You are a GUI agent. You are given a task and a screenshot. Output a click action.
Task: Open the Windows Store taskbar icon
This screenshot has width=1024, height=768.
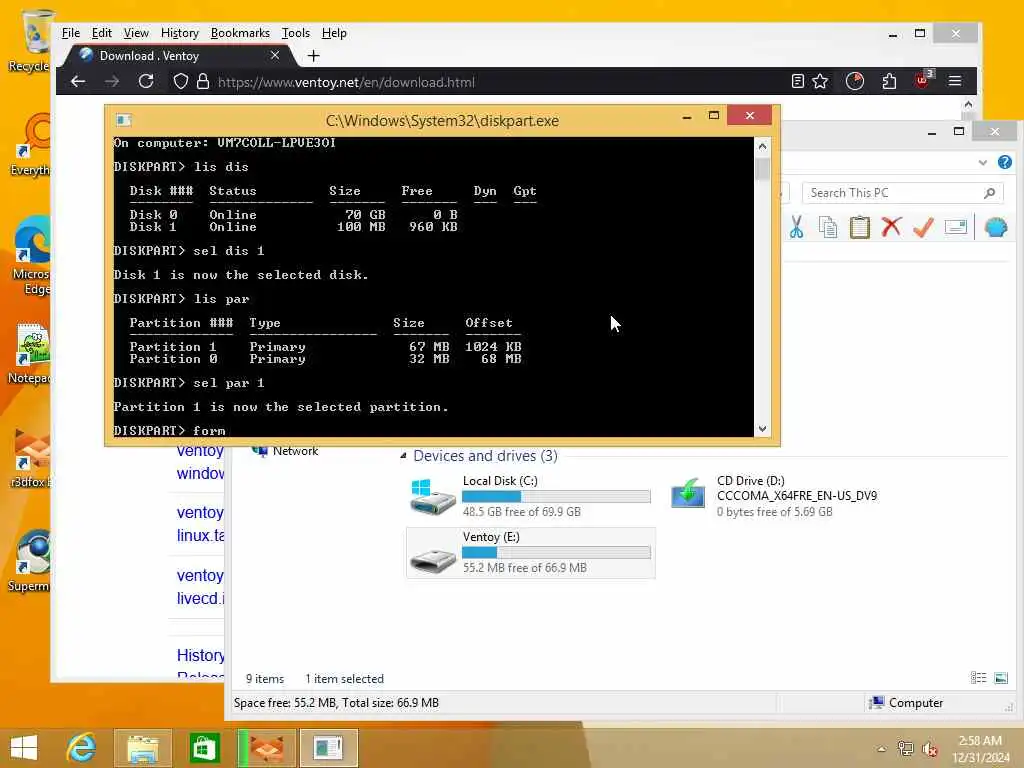tap(204, 748)
